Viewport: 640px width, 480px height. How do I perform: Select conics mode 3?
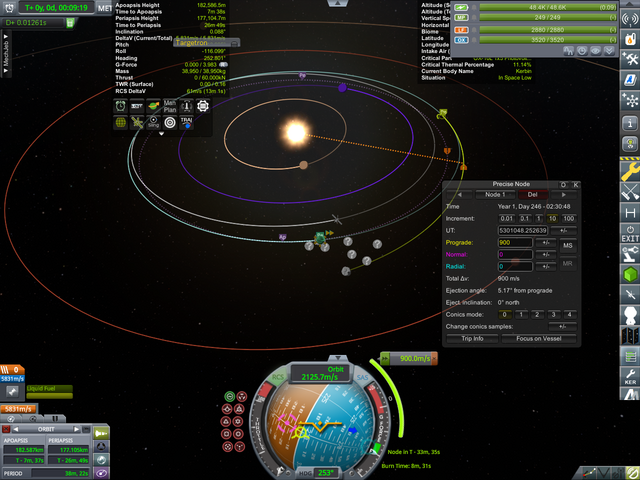tap(552, 314)
